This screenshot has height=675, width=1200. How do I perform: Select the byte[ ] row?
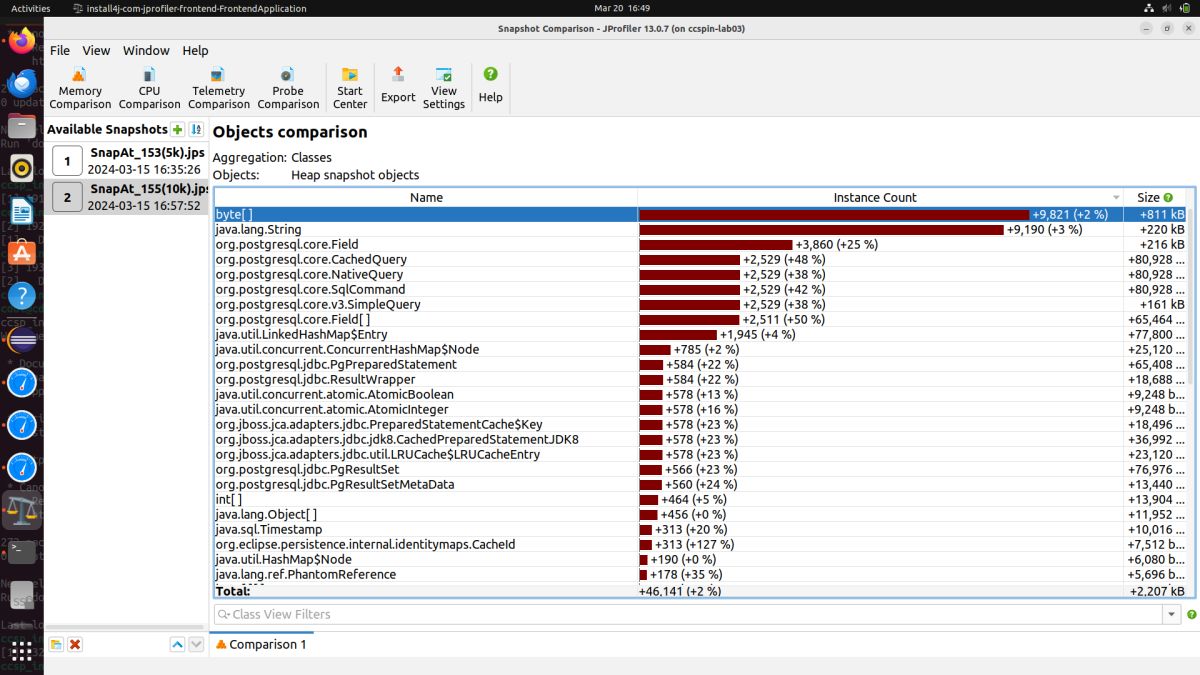[700, 214]
